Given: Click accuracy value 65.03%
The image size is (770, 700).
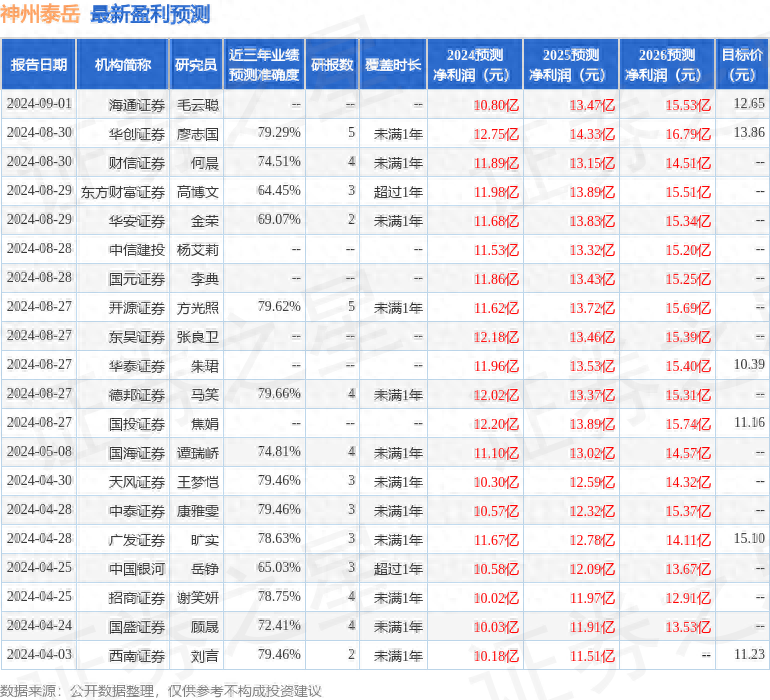Looking at the screenshot, I should pyautogui.click(x=279, y=567).
